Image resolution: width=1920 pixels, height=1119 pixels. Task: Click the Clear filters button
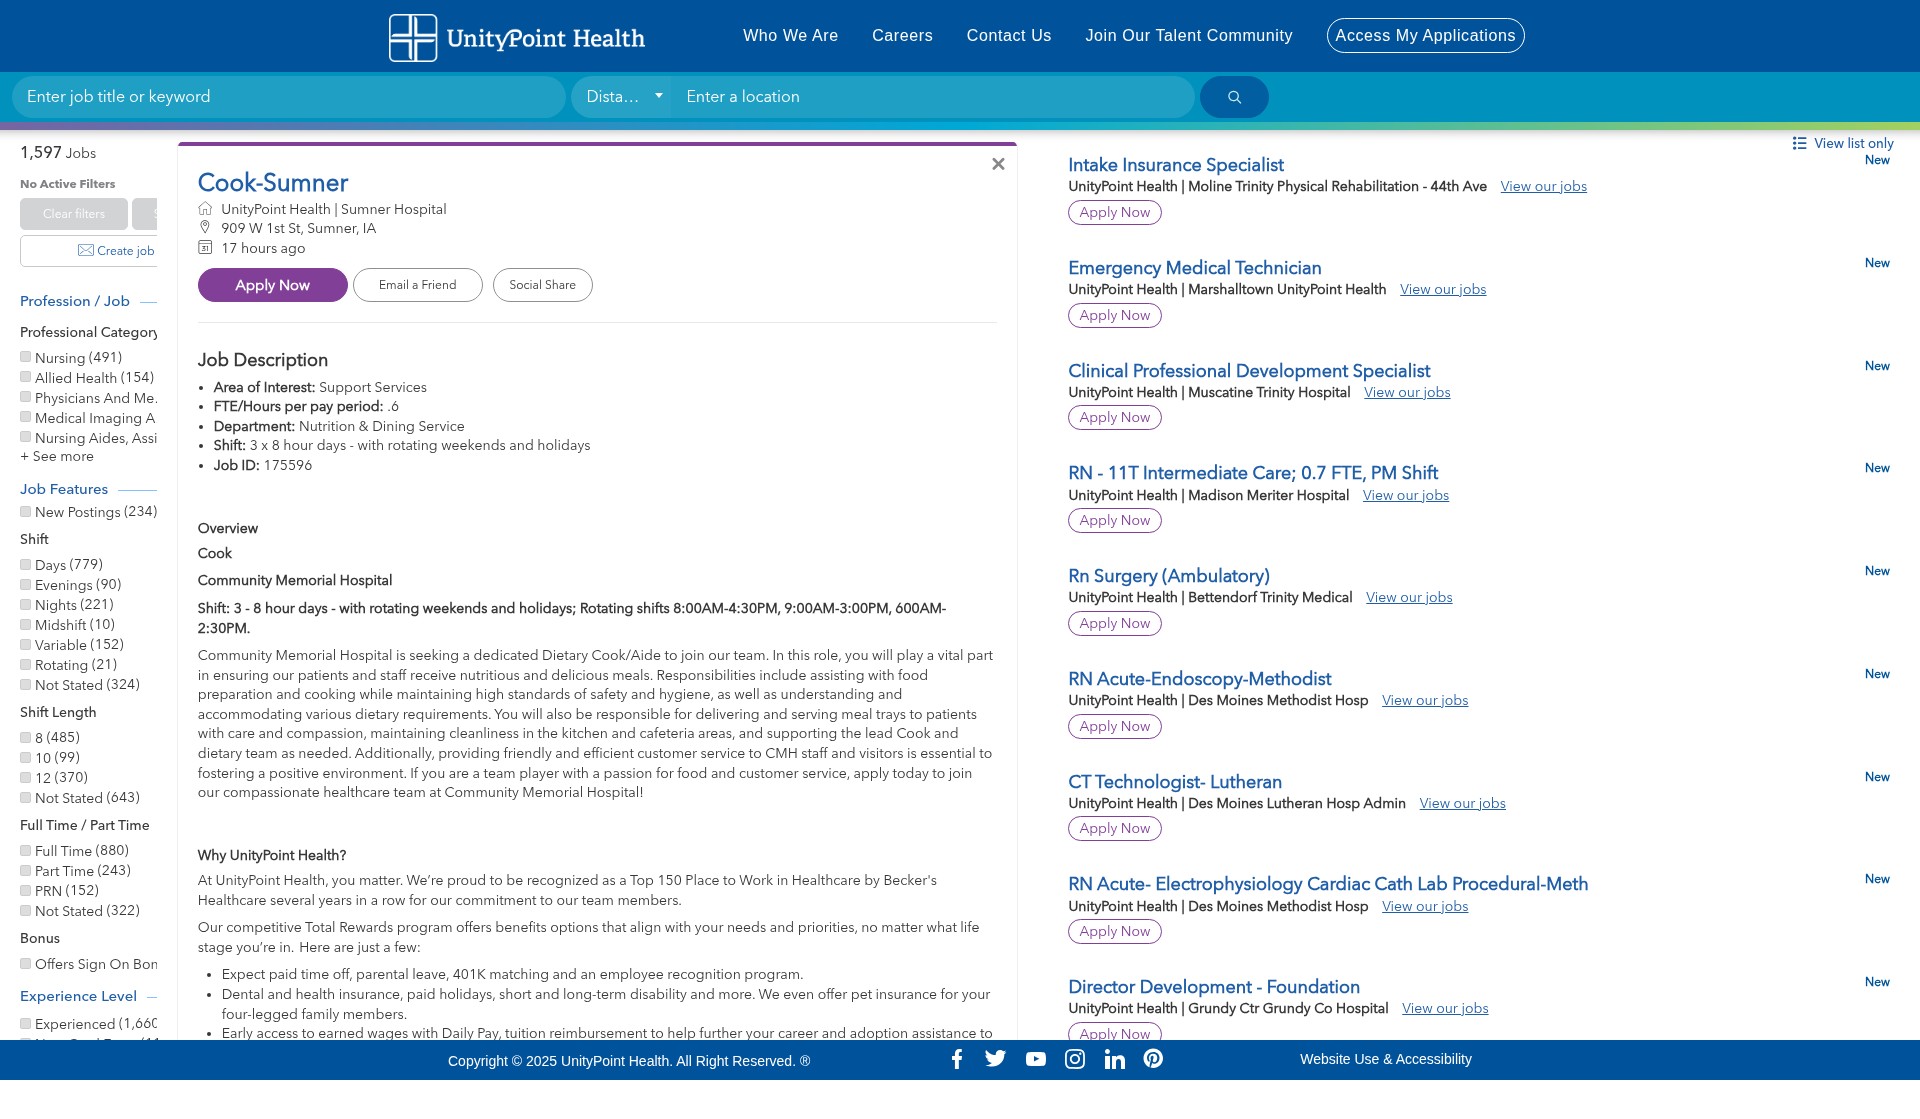coord(74,214)
